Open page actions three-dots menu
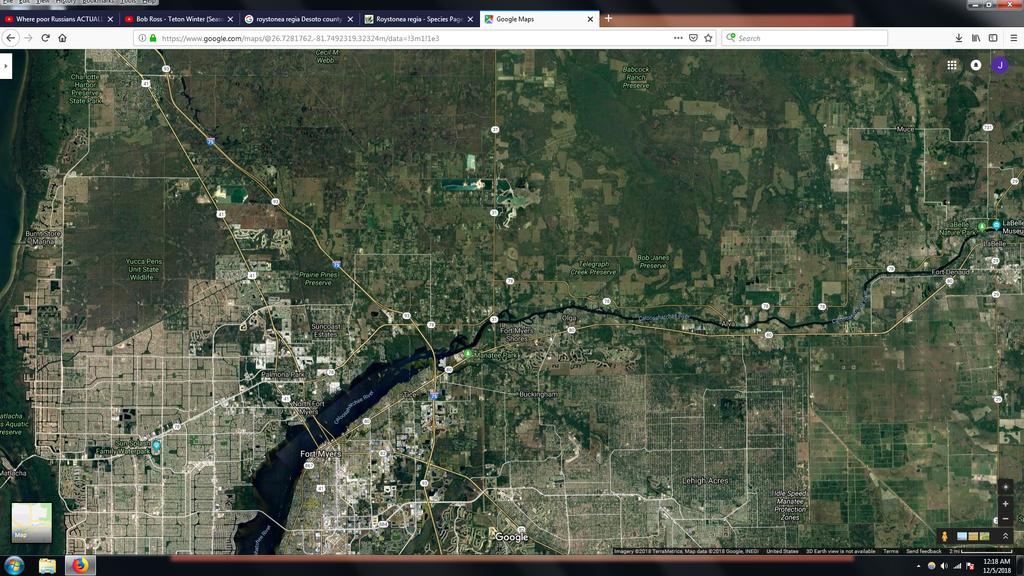This screenshot has width=1024, height=576. point(678,38)
